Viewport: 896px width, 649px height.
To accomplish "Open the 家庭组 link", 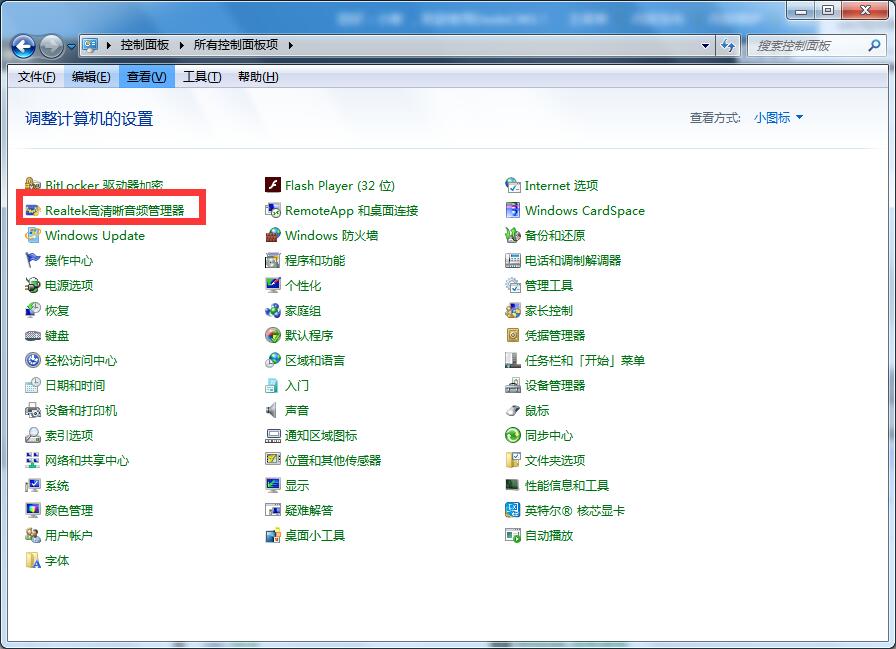I will coord(303,310).
